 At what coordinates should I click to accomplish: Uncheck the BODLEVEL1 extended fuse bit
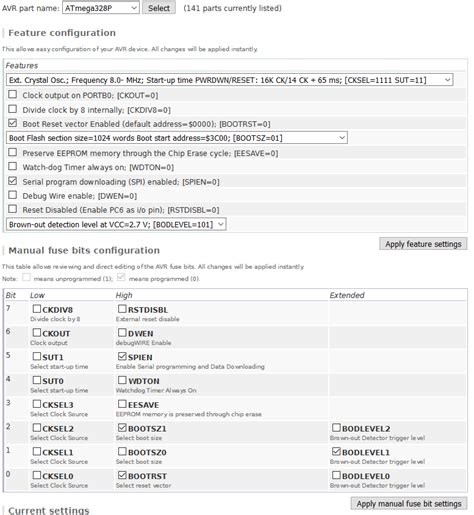tap(336, 451)
